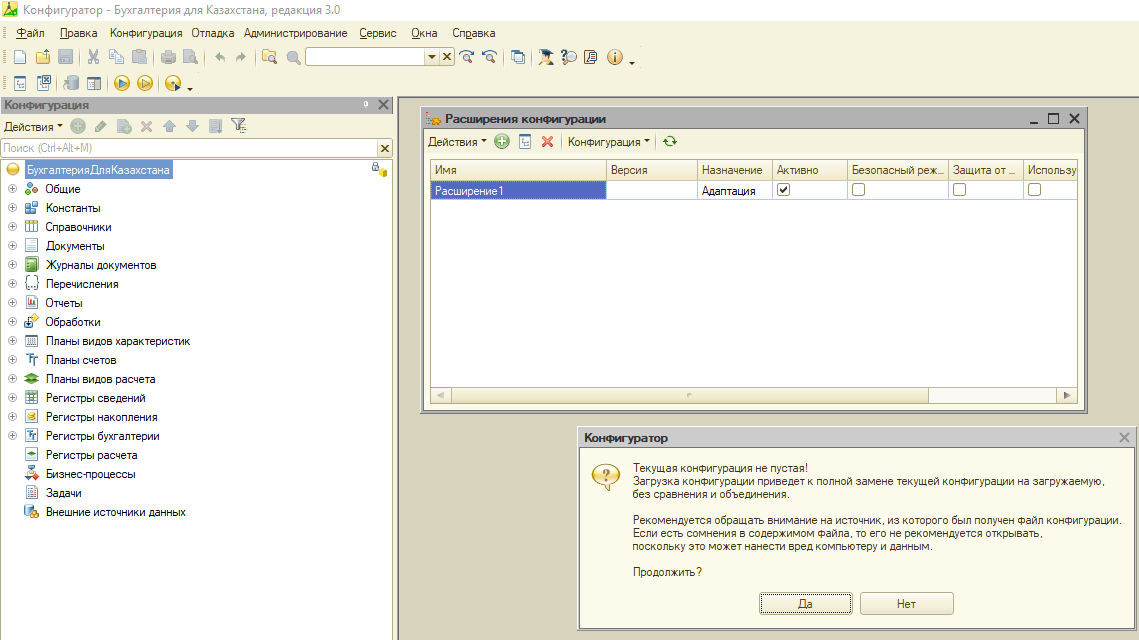
Task: Click the Cut scissors icon
Action: 93,57
